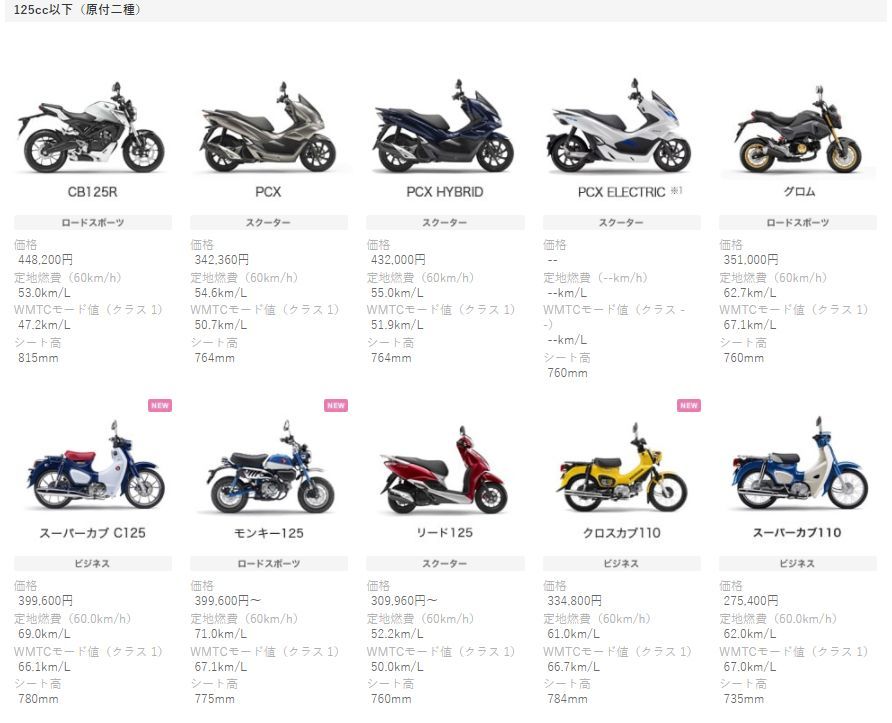892x723 pixels.
Task: Select the スーパーカブ C125 bike image
Action: pyautogui.click(x=94, y=465)
